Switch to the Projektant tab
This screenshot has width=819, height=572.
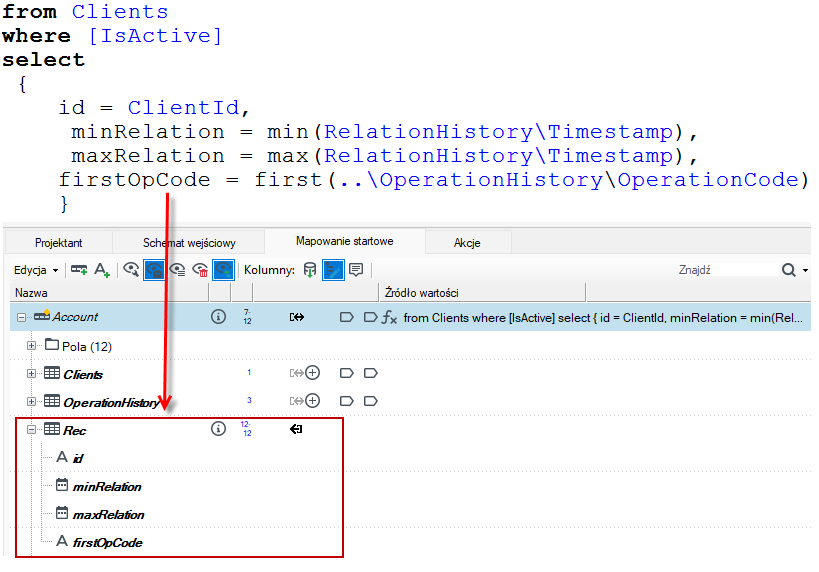pos(58,243)
